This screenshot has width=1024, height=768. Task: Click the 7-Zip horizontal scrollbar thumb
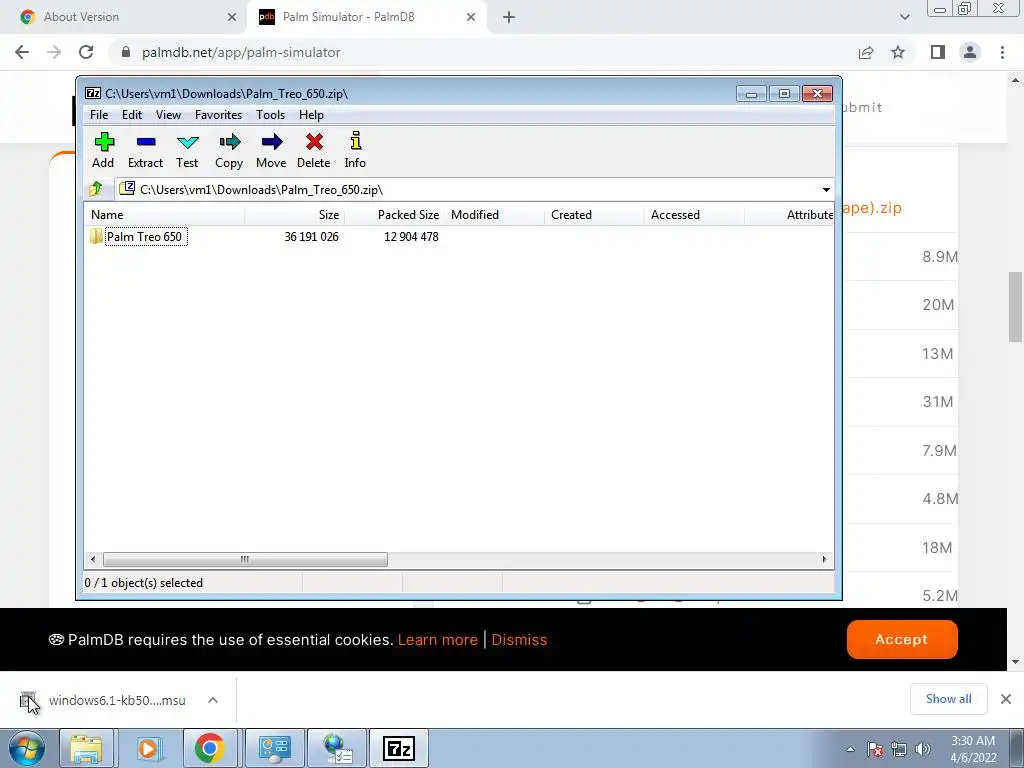tap(245, 559)
